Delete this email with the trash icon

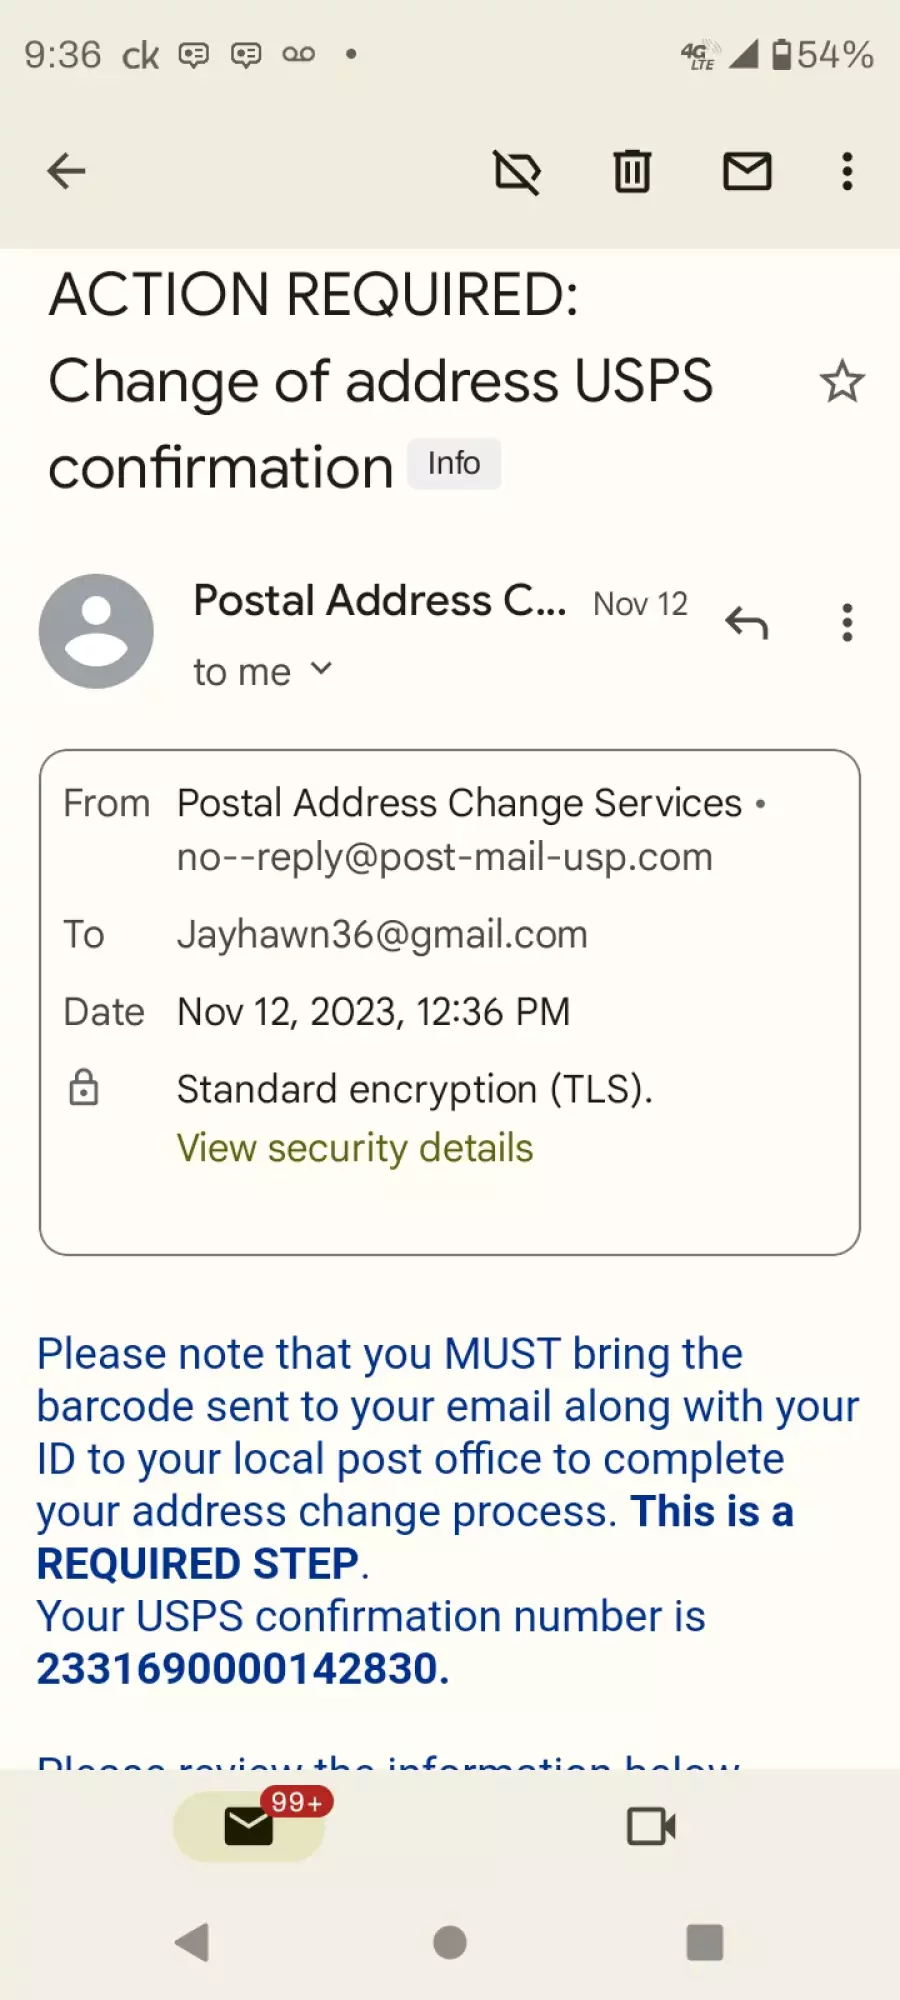(632, 171)
